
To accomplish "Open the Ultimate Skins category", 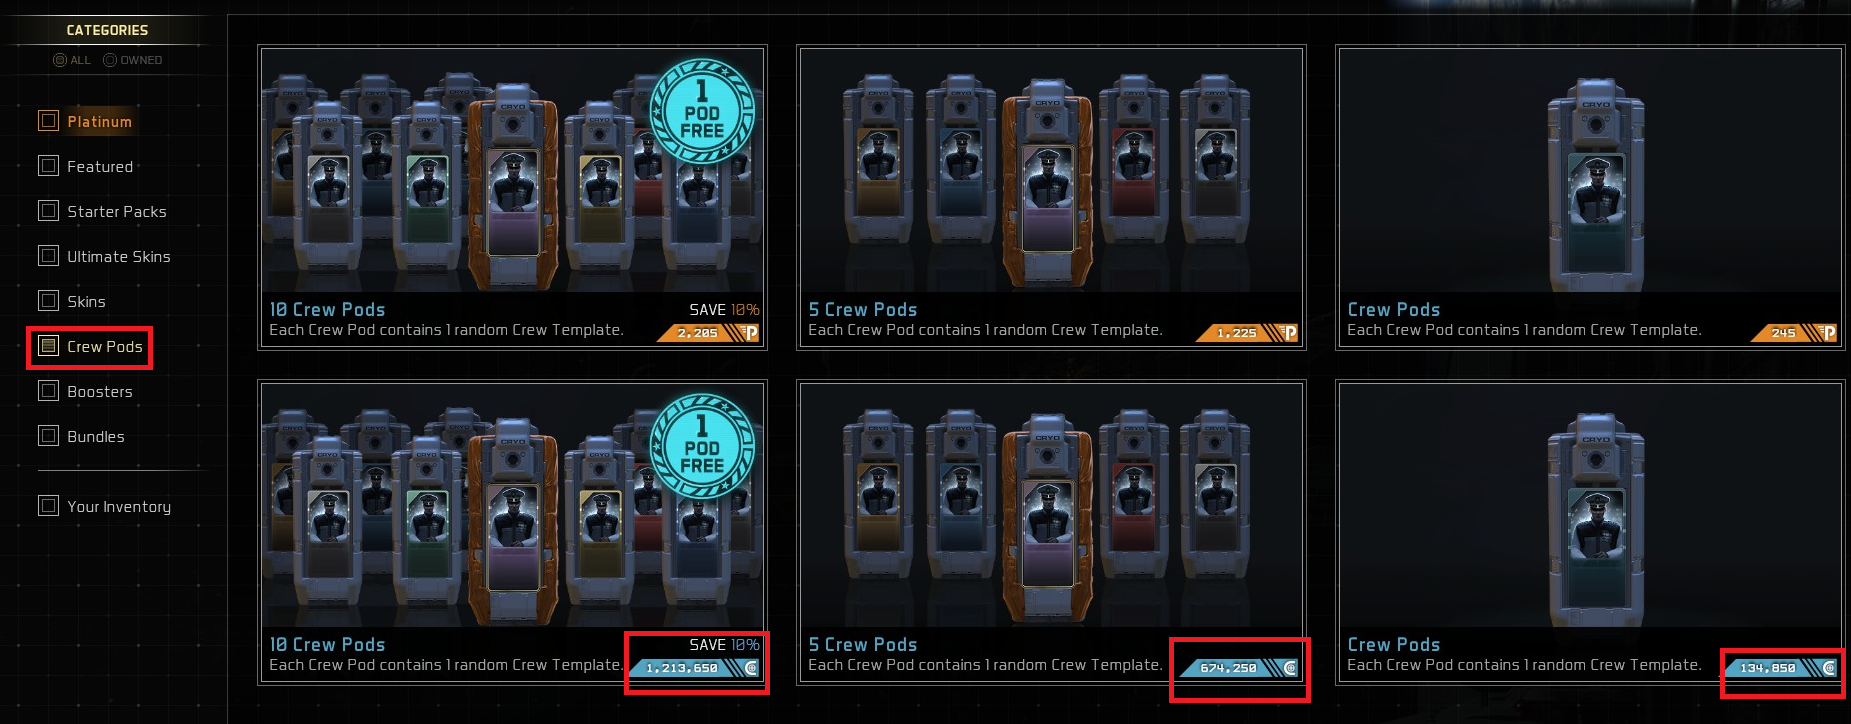I will 119,256.
